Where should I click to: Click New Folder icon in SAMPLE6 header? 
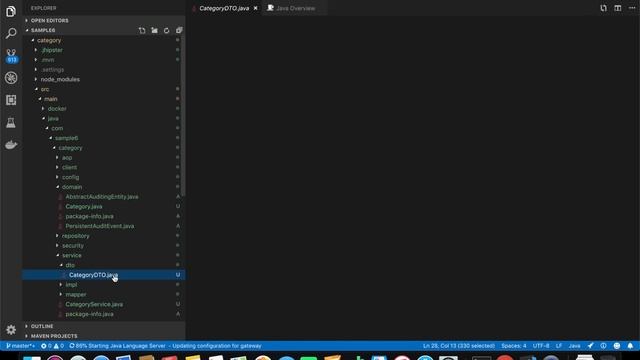[154, 30]
